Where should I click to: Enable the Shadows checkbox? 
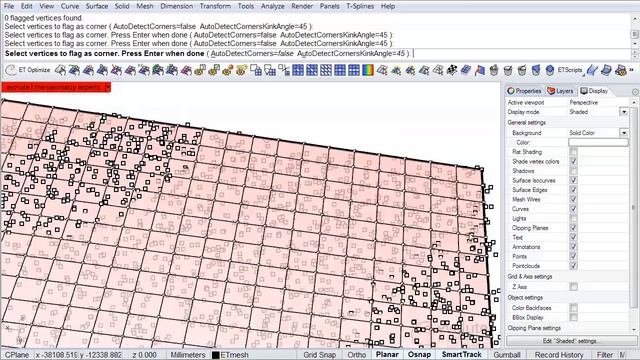573,171
